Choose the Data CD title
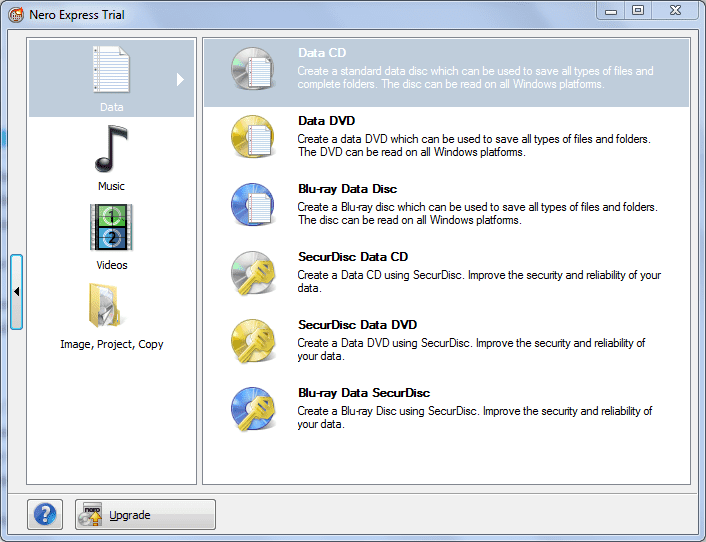Viewport: 706px width, 542px height. [322, 53]
